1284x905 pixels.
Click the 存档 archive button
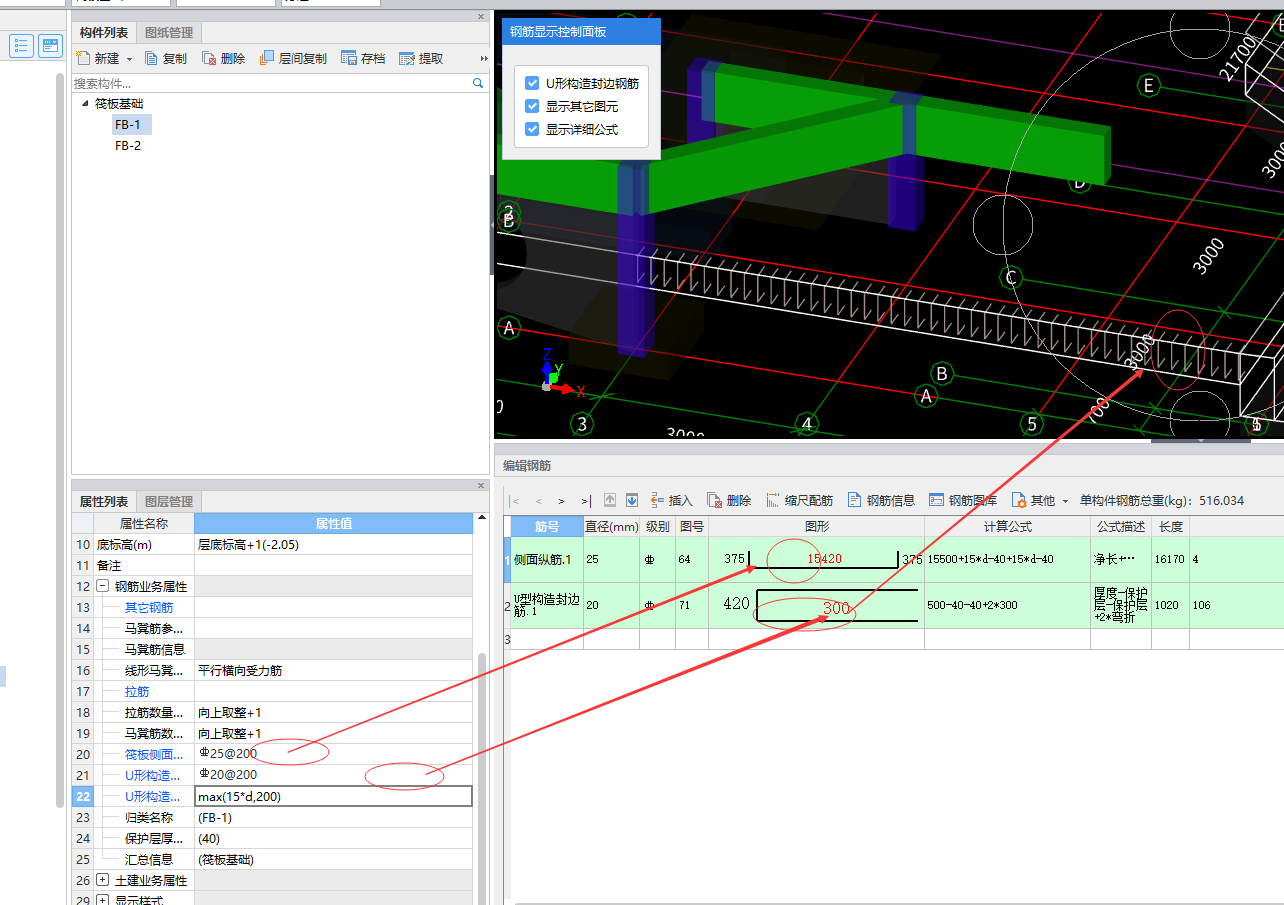pos(363,59)
